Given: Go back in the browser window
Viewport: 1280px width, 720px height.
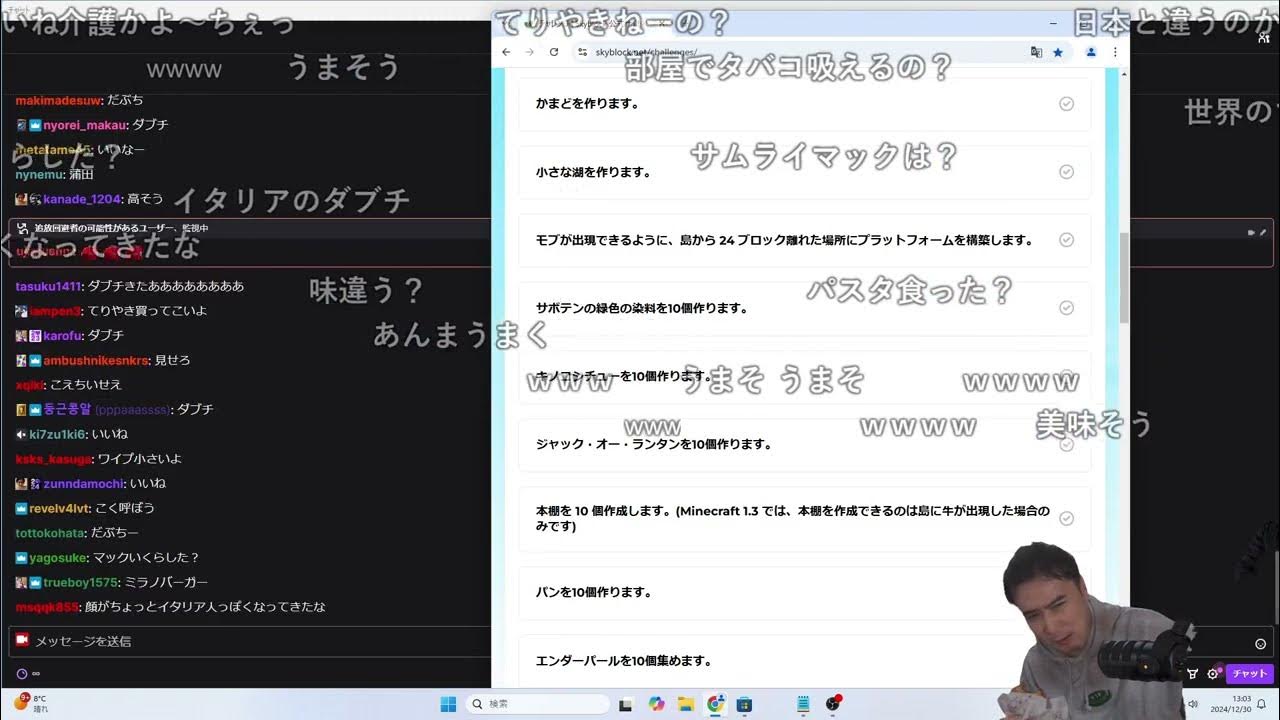Looking at the screenshot, I should coord(507,52).
